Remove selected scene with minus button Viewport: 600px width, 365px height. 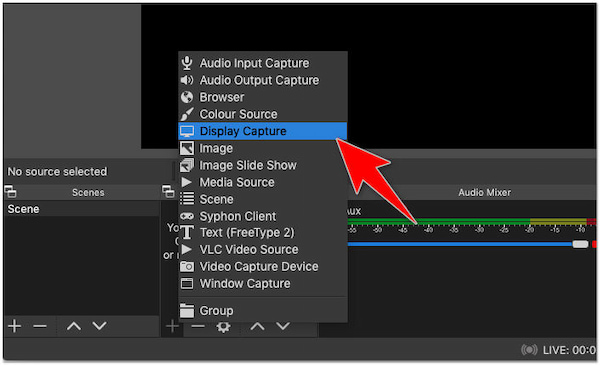40,326
